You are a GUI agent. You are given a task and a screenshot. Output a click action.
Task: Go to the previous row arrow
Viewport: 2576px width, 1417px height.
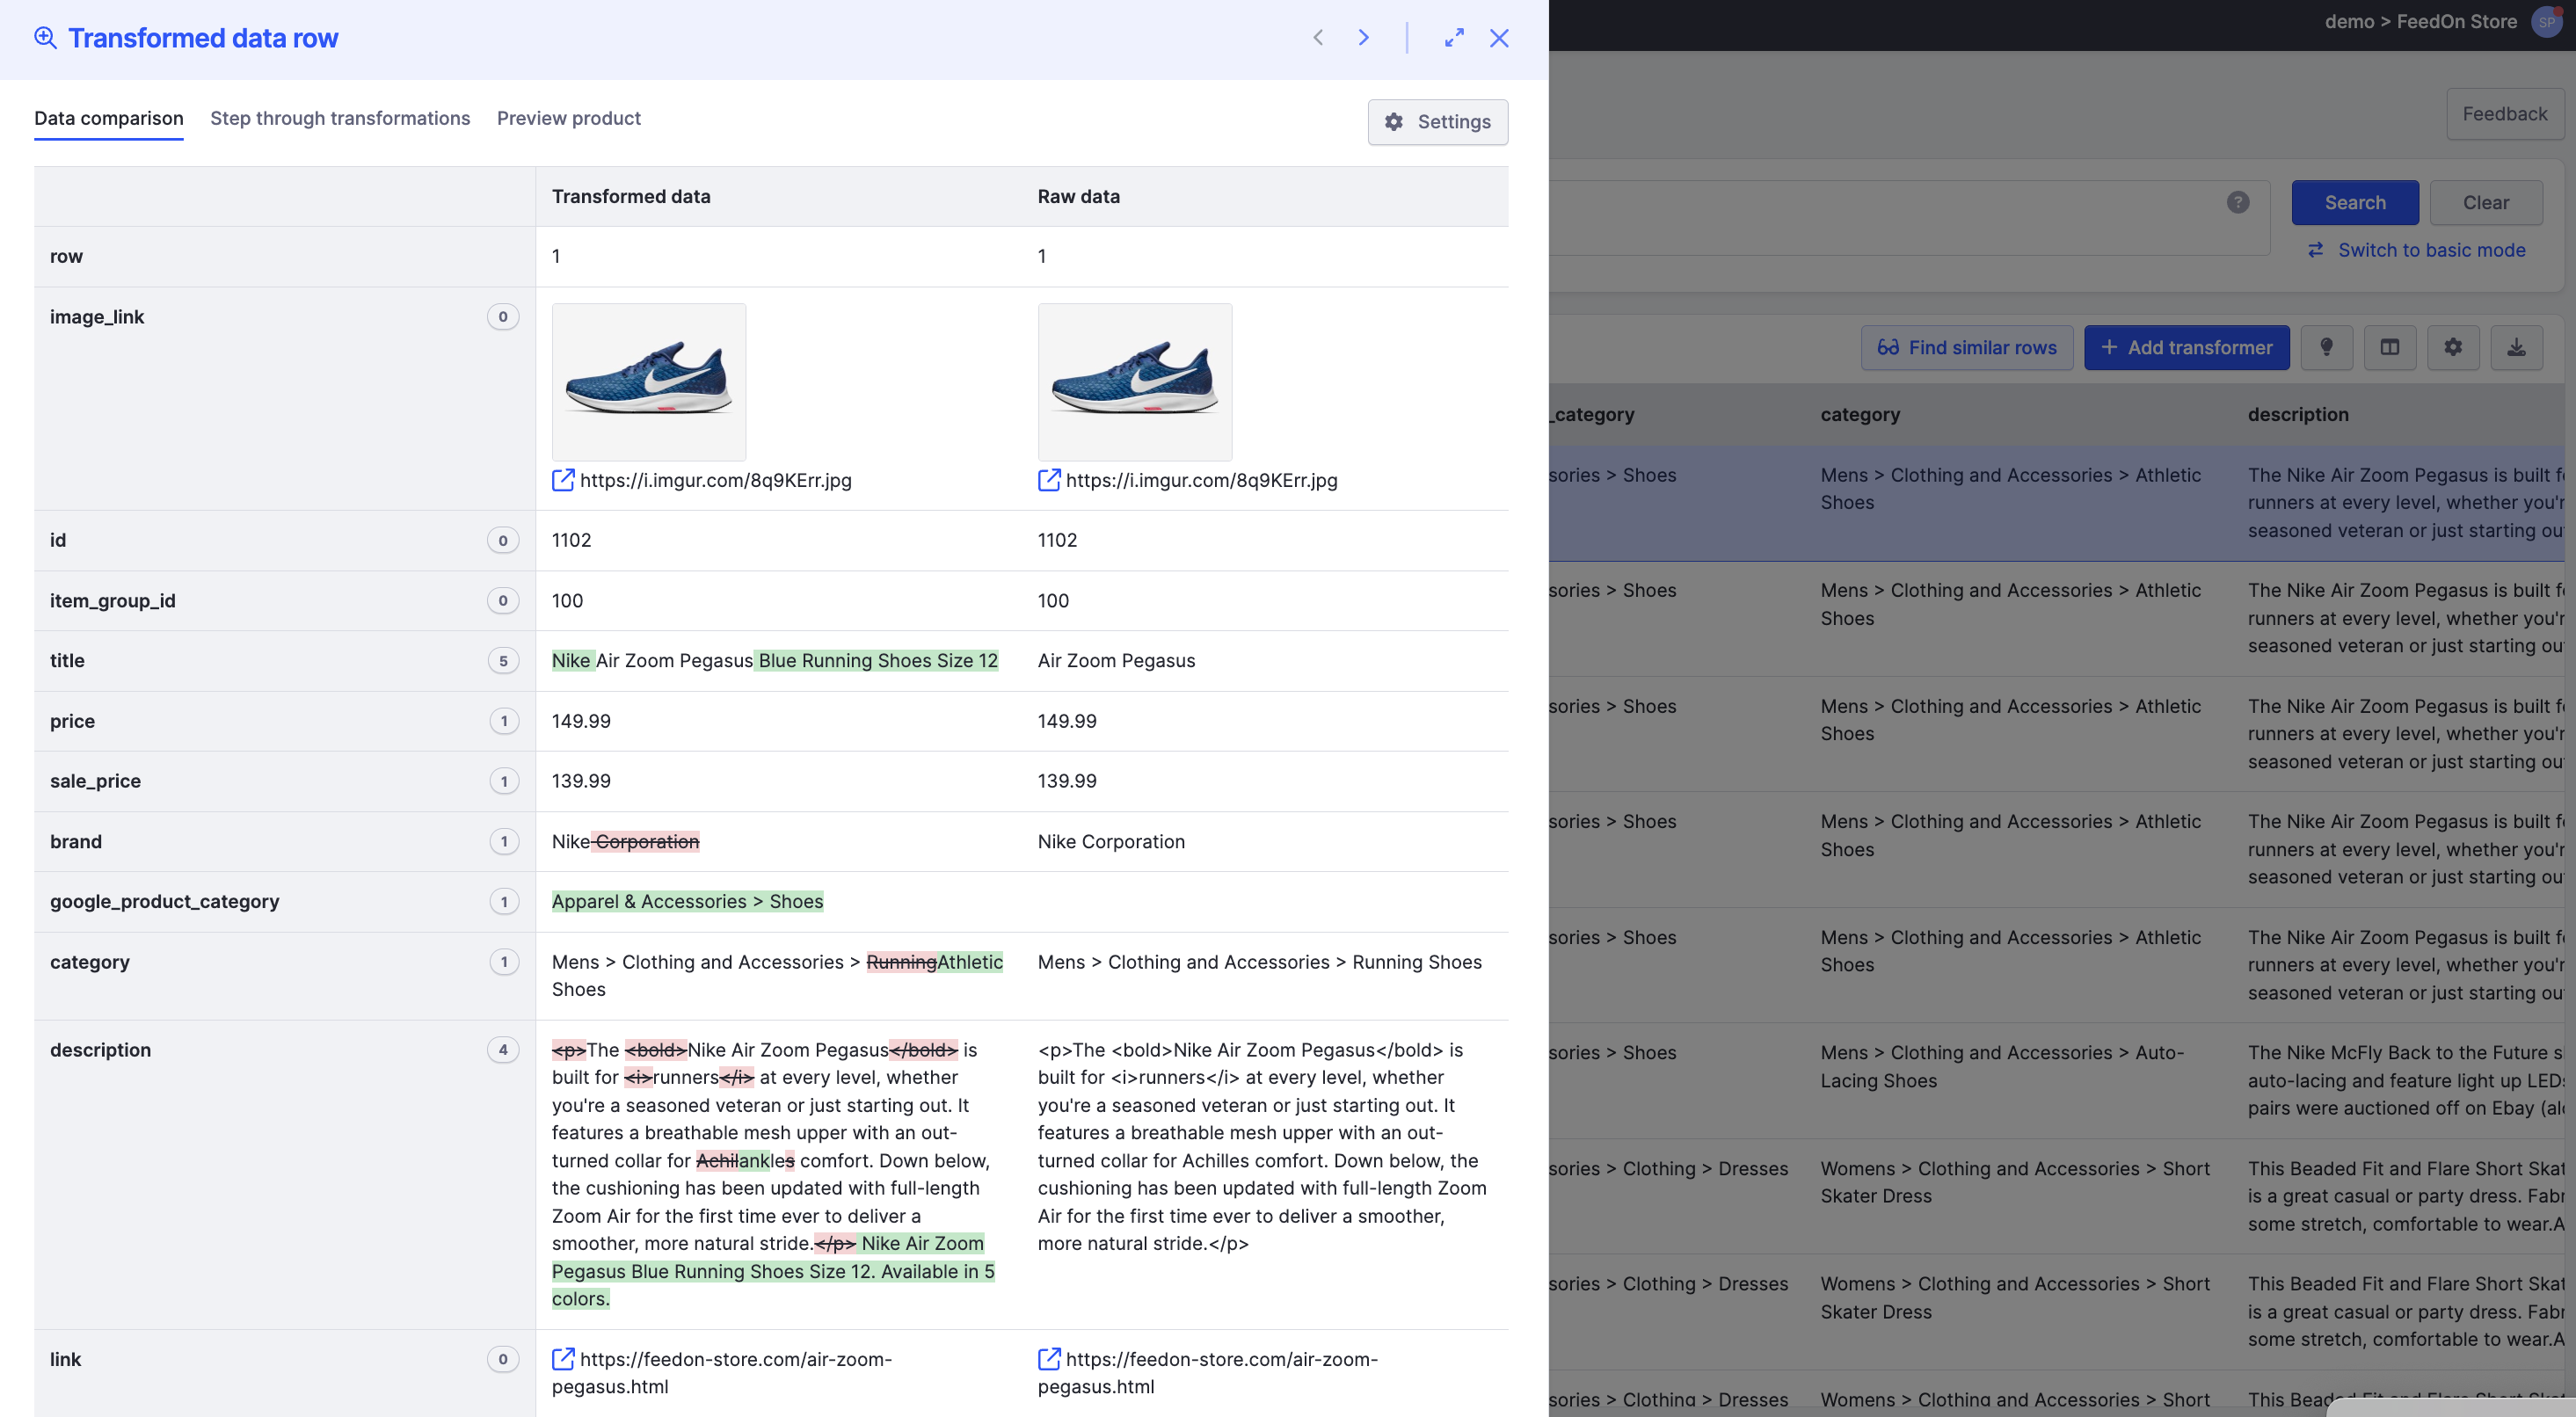tap(1318, 38)
